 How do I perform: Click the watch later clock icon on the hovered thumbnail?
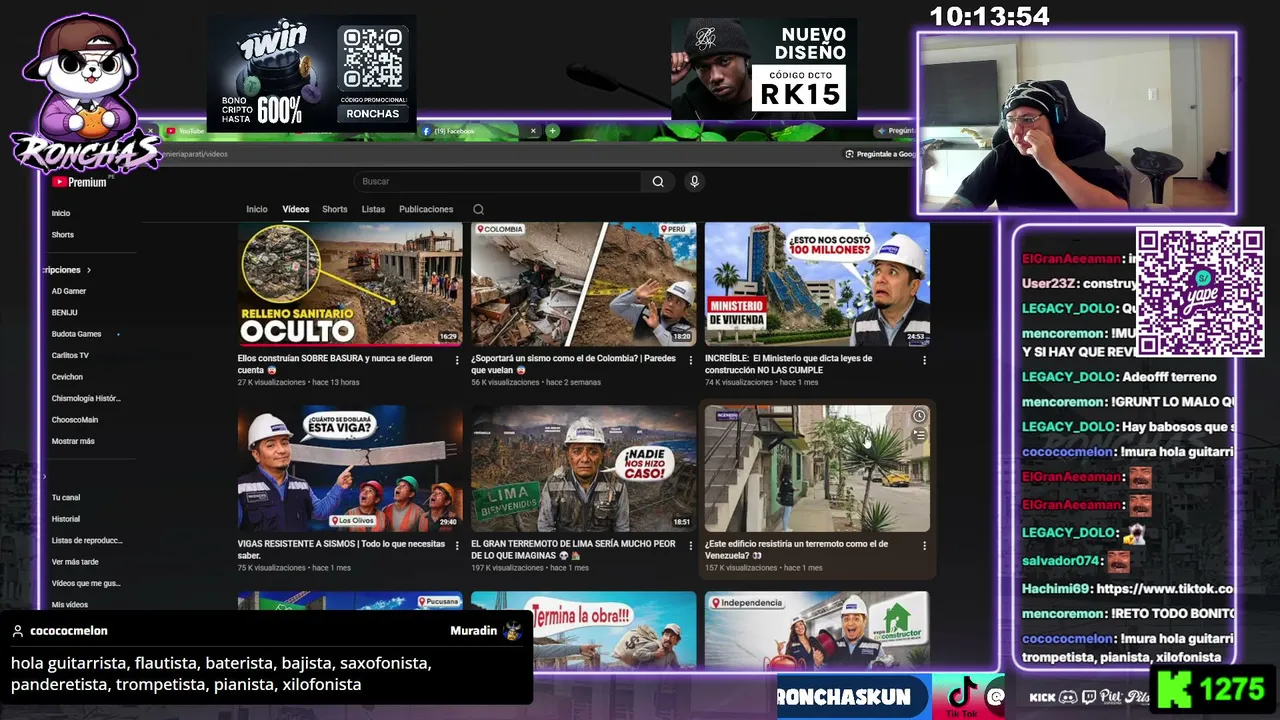[x=919, y=416]
